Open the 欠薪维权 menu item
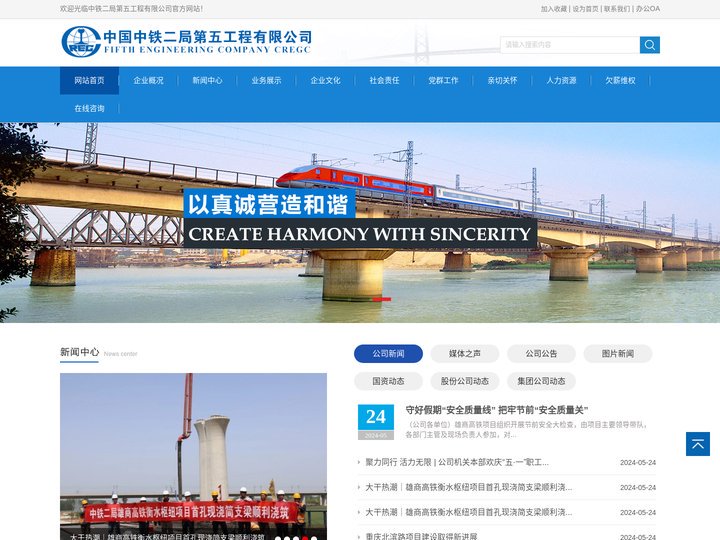 (620, 80)
